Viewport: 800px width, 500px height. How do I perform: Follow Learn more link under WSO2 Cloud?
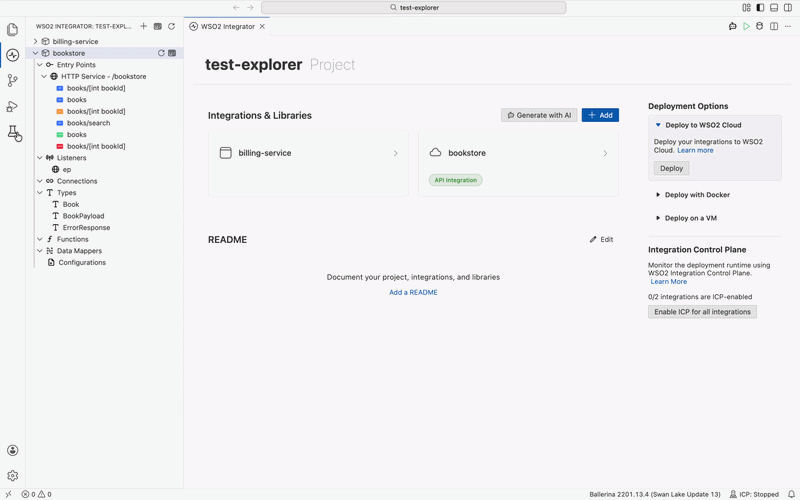695,151
